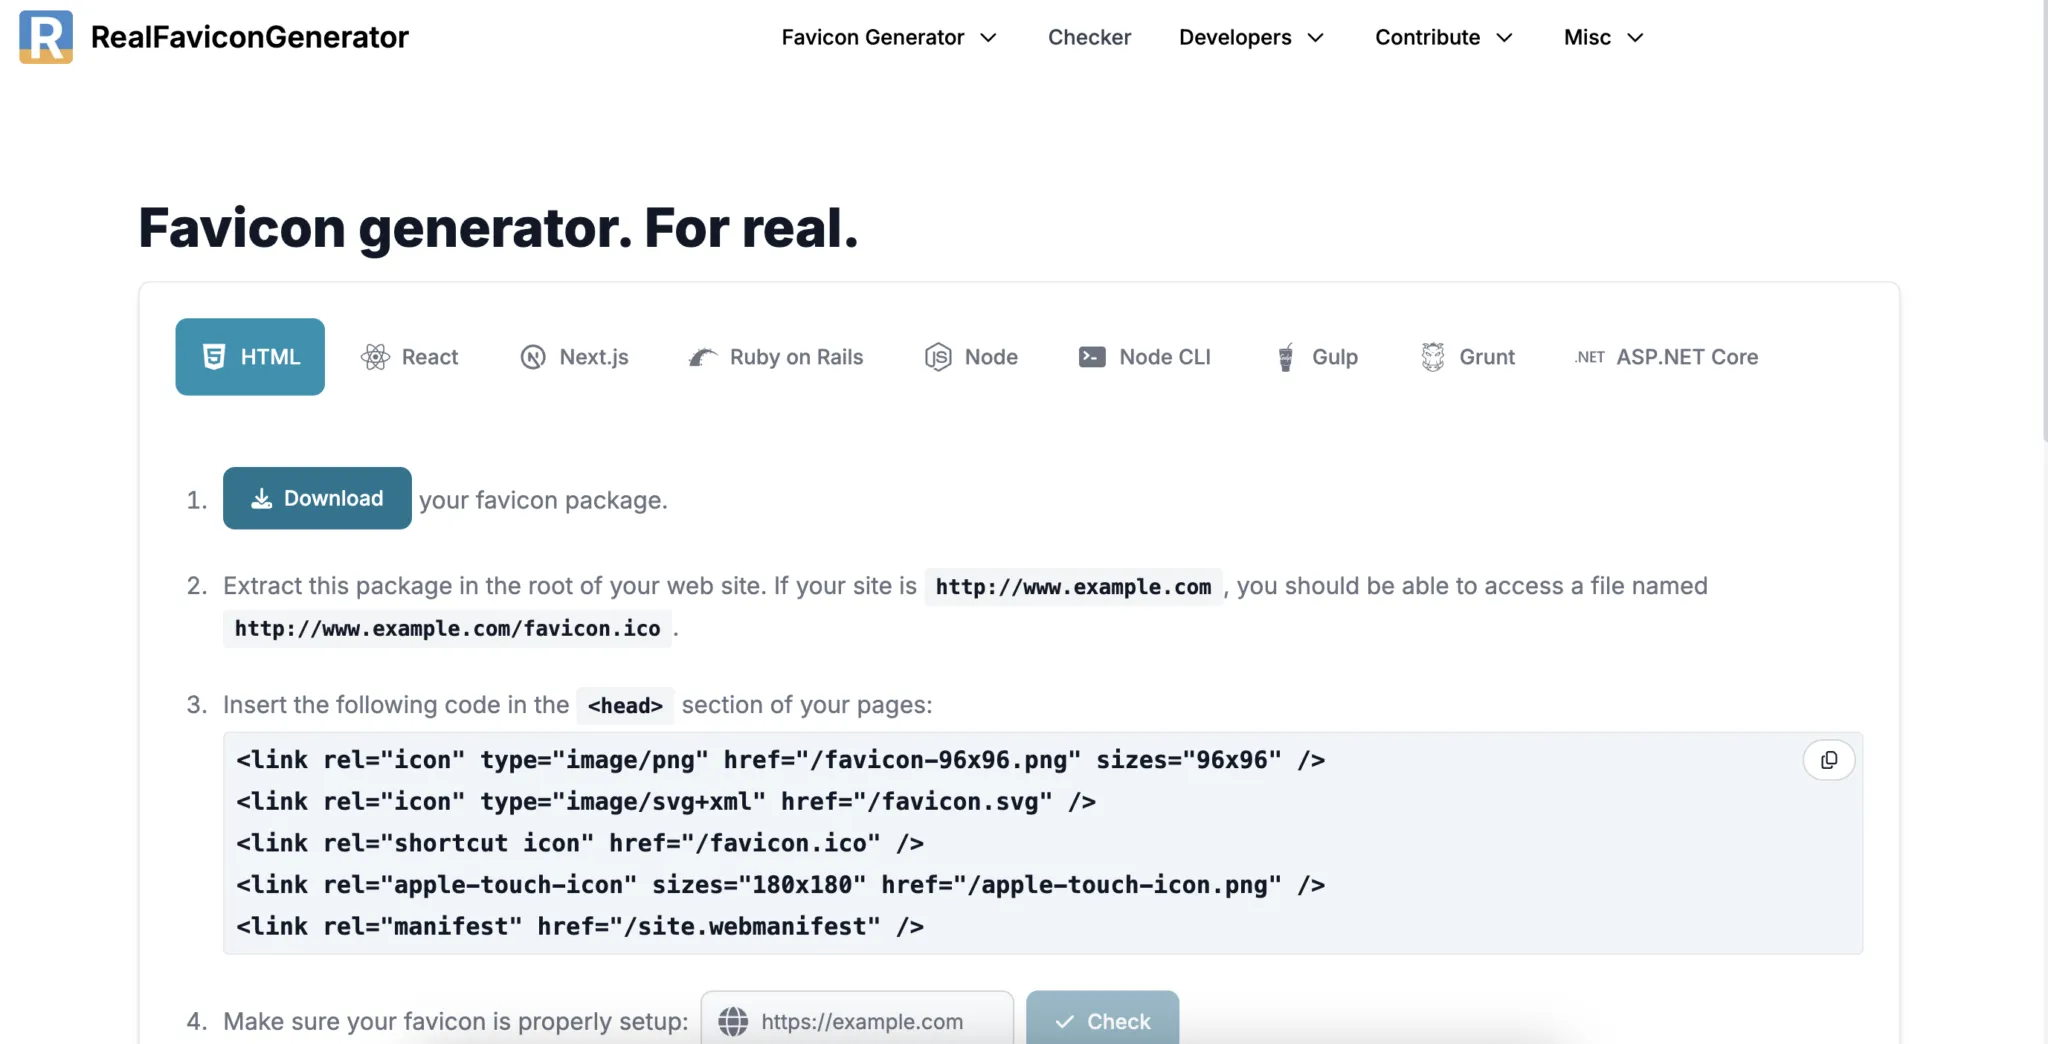Click the globe icon beside the URL field

point(734,1021)
